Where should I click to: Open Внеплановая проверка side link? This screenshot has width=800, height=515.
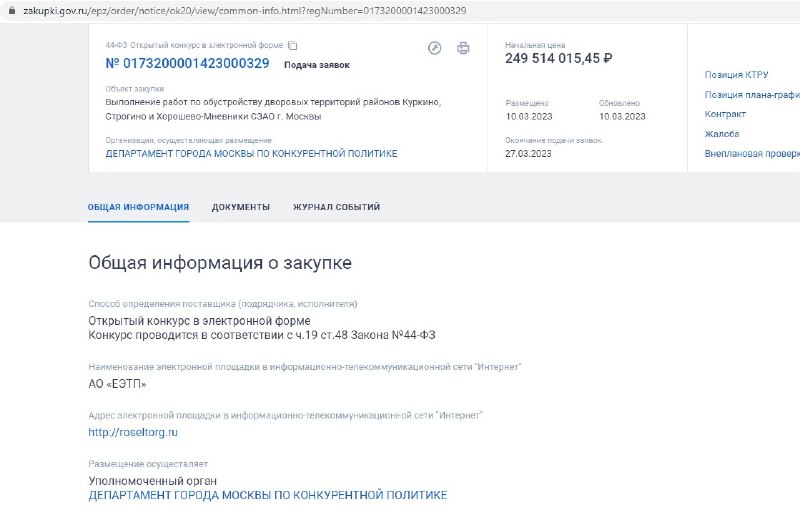click(x=752, y=154)
